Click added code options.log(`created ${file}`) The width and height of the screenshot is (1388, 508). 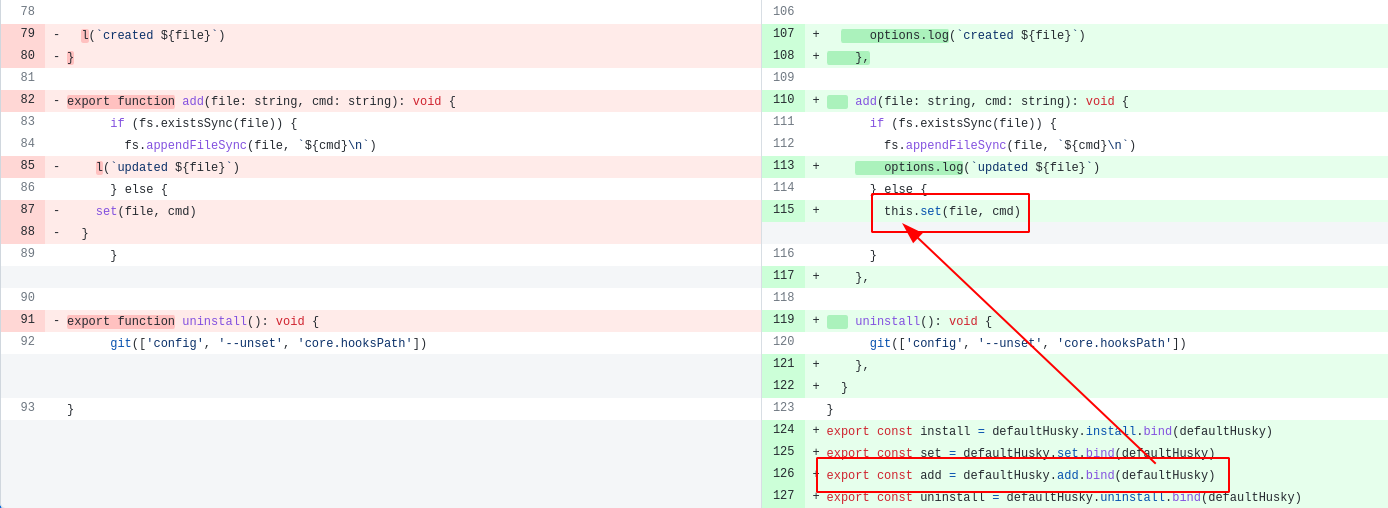tap(977, 36)
